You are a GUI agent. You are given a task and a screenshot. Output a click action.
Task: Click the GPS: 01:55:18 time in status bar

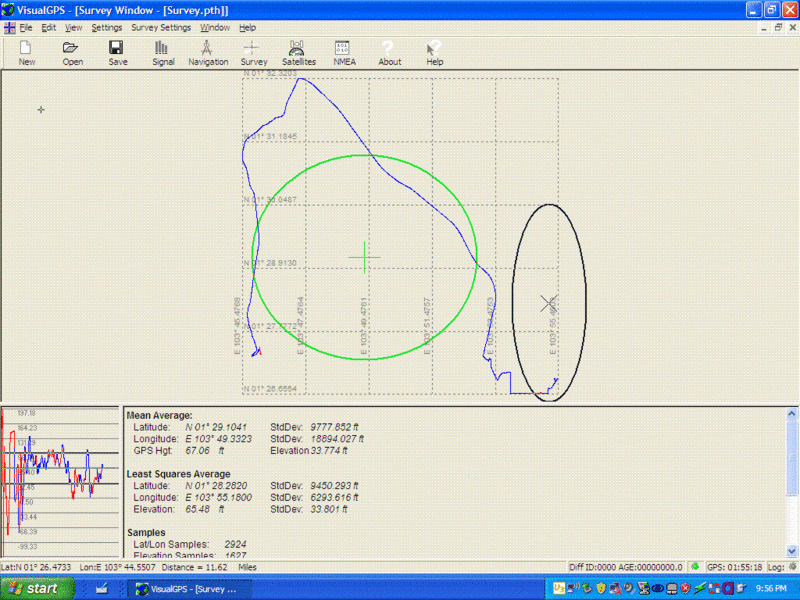point(735,567)
